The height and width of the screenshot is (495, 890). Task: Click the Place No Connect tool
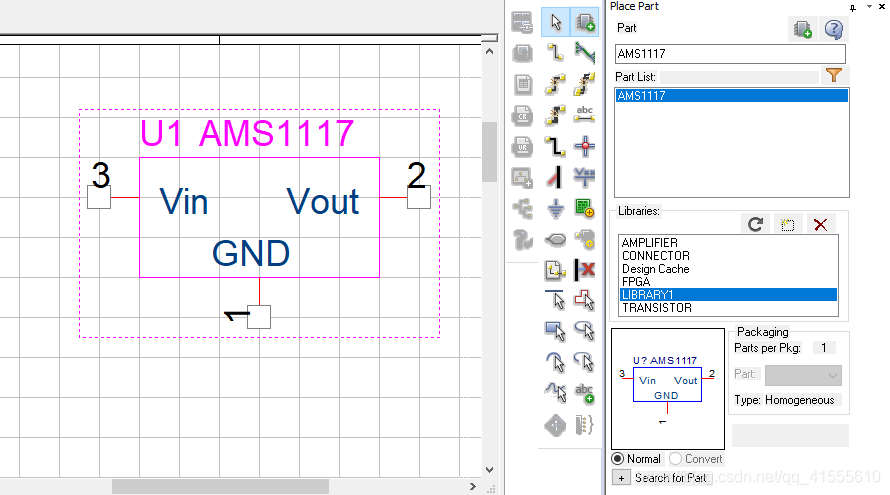(586, 270)
